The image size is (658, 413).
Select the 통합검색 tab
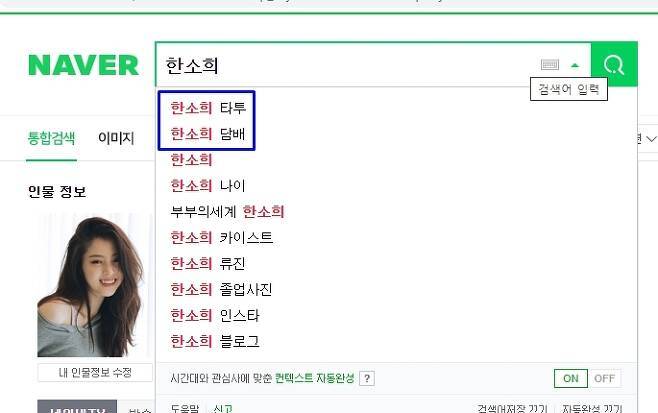coord(51,138)
